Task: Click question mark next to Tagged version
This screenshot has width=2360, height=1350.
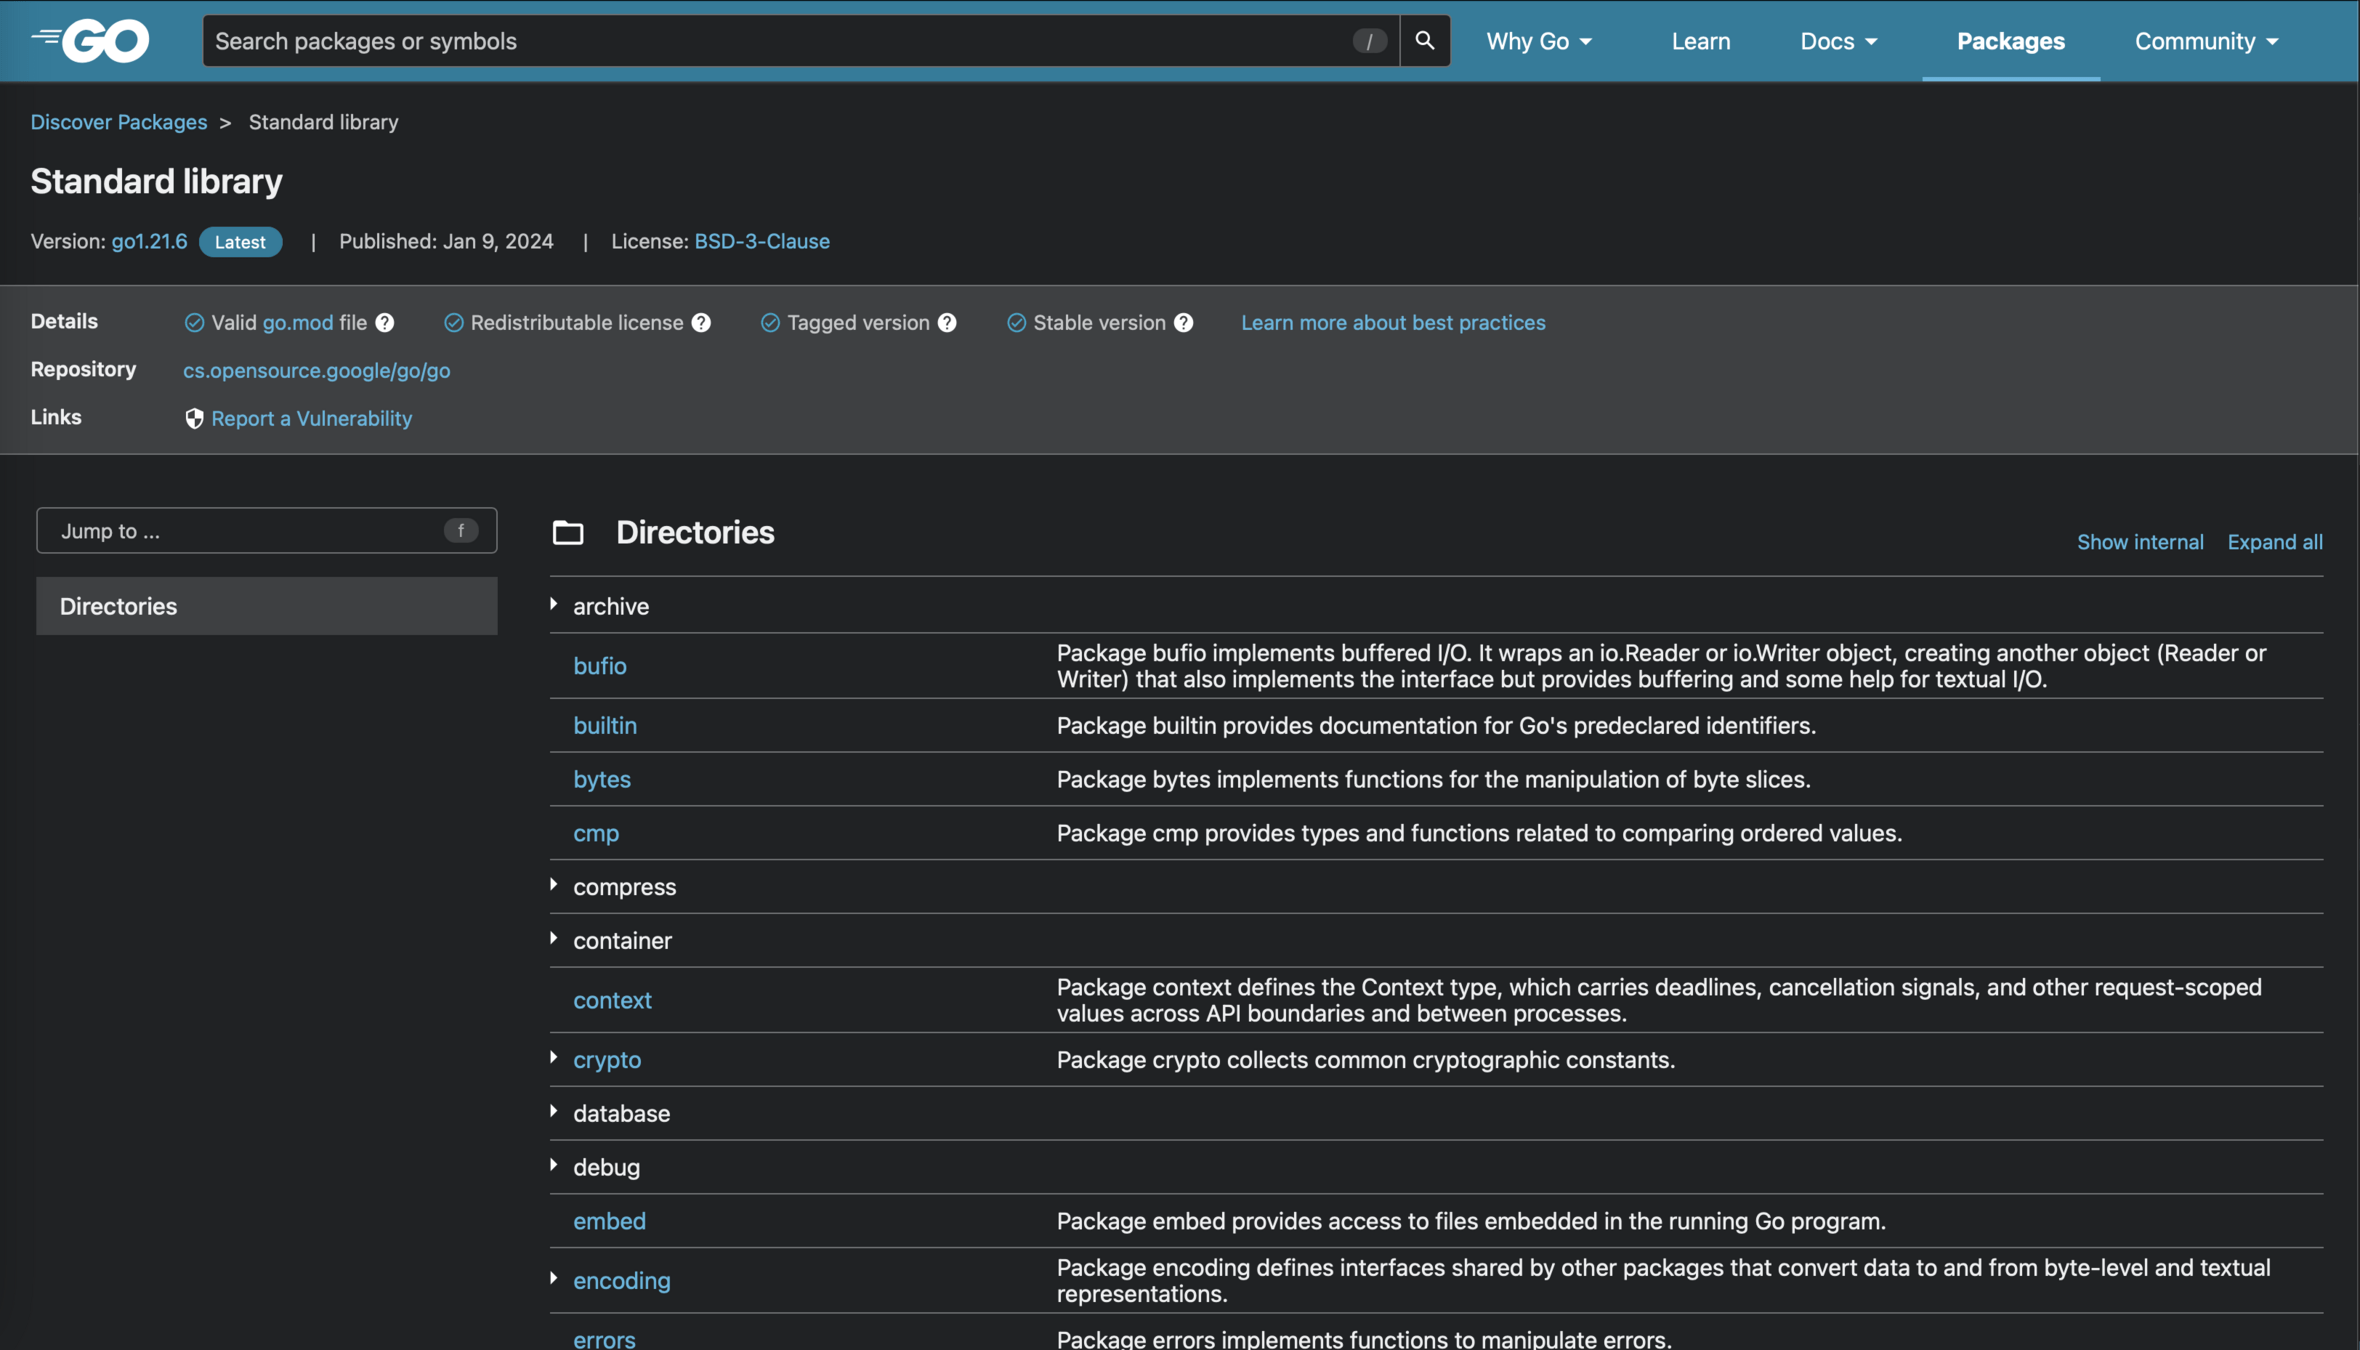Action: 947,323
